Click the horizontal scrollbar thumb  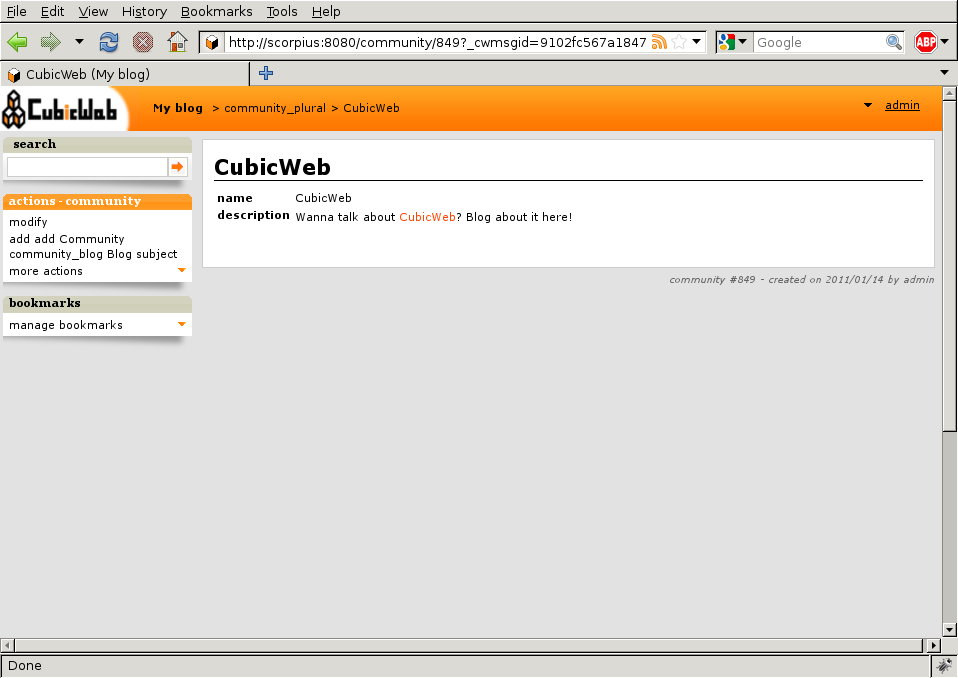468,645
